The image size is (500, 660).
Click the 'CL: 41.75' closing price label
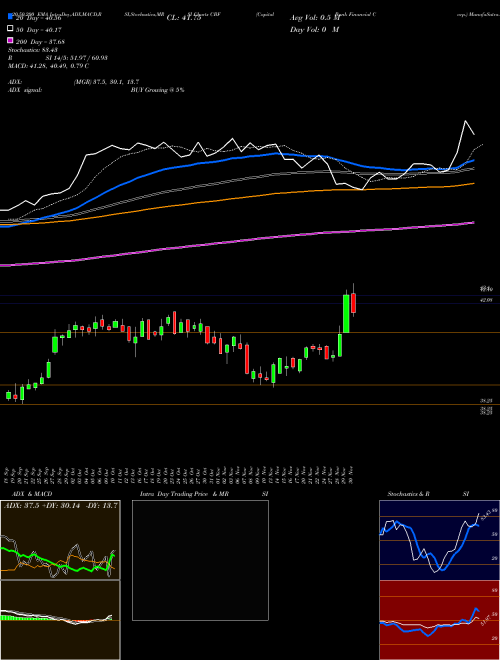point(184,18)
